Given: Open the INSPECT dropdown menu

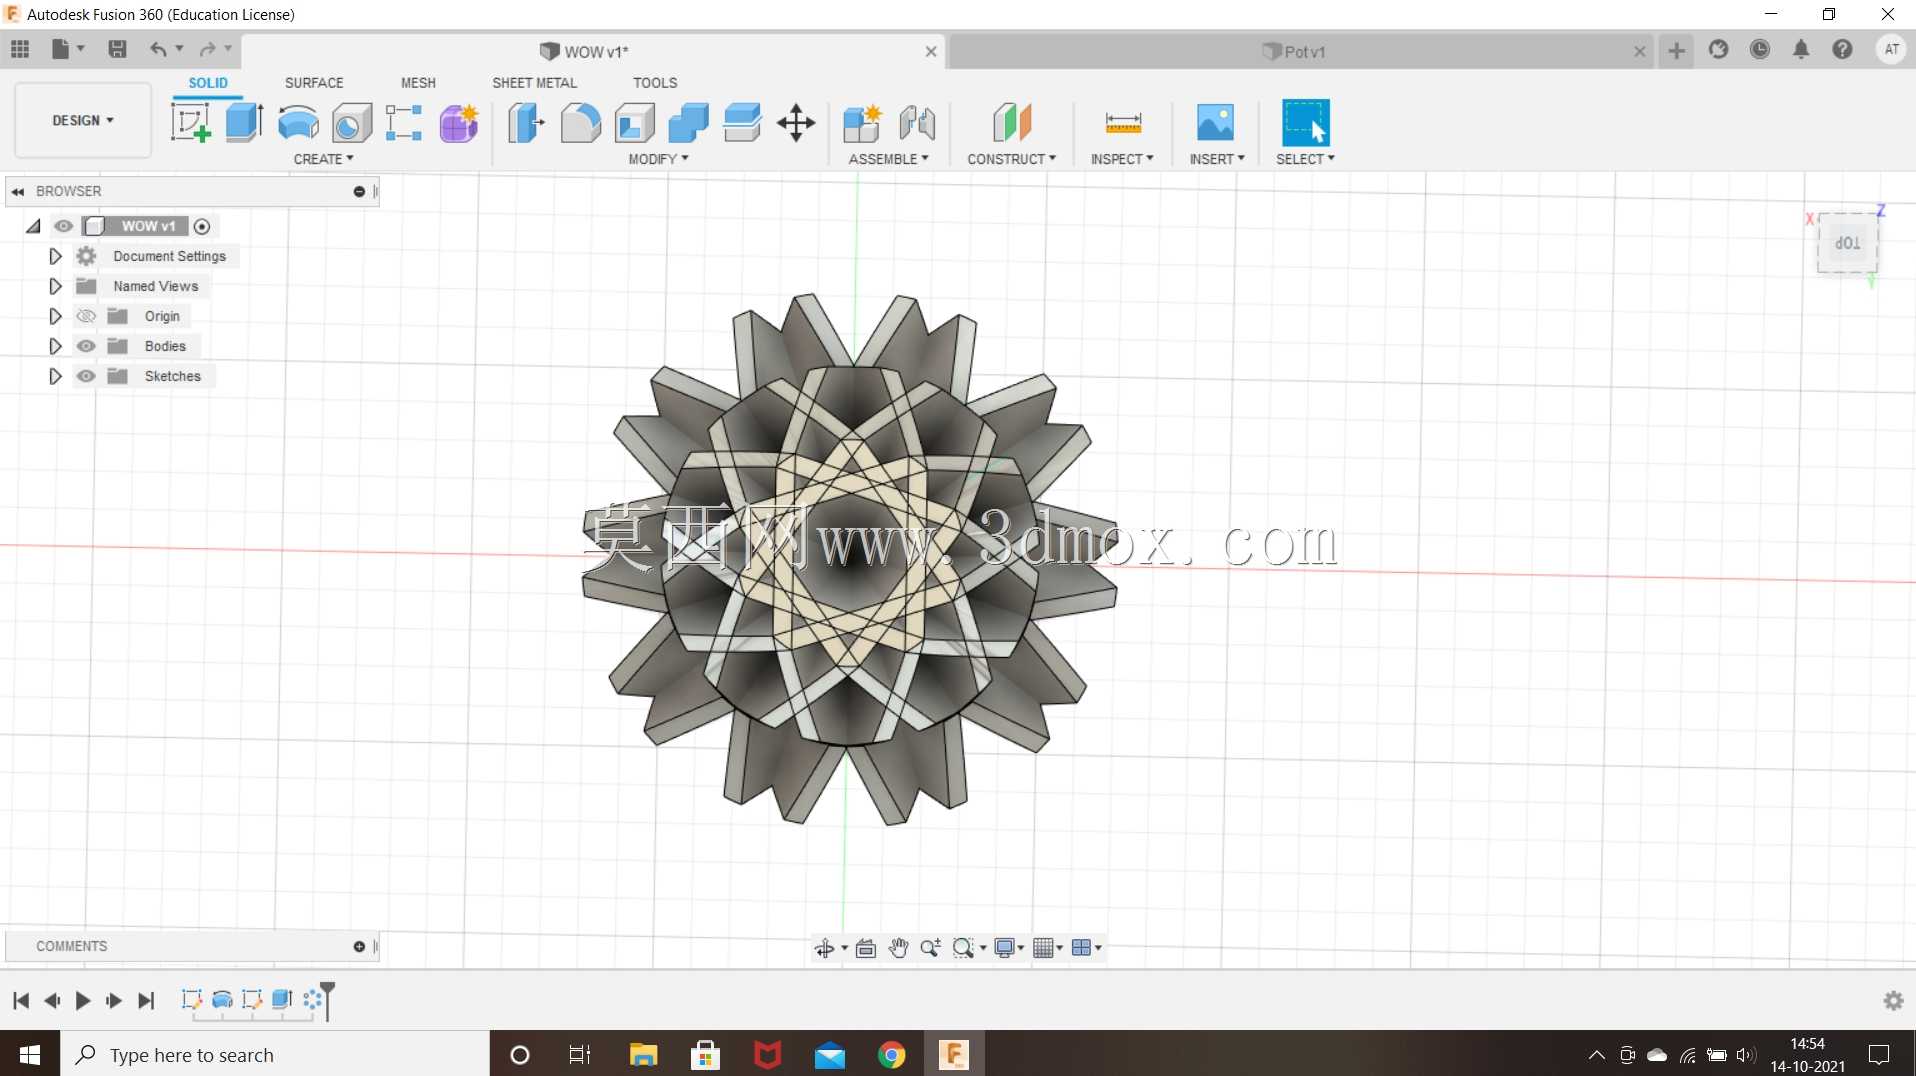Looking at the screenshot, I should [1122, 159].
